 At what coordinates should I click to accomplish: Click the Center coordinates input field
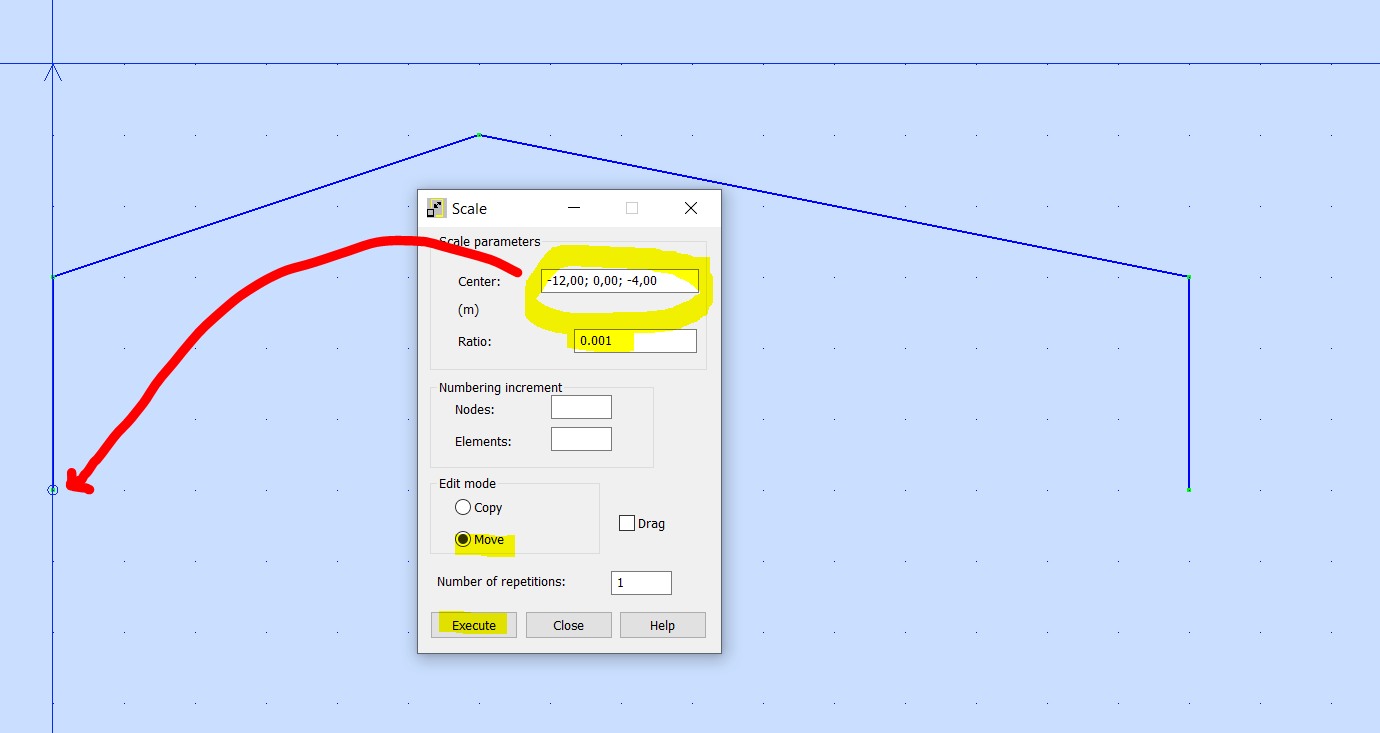point(618,280)
